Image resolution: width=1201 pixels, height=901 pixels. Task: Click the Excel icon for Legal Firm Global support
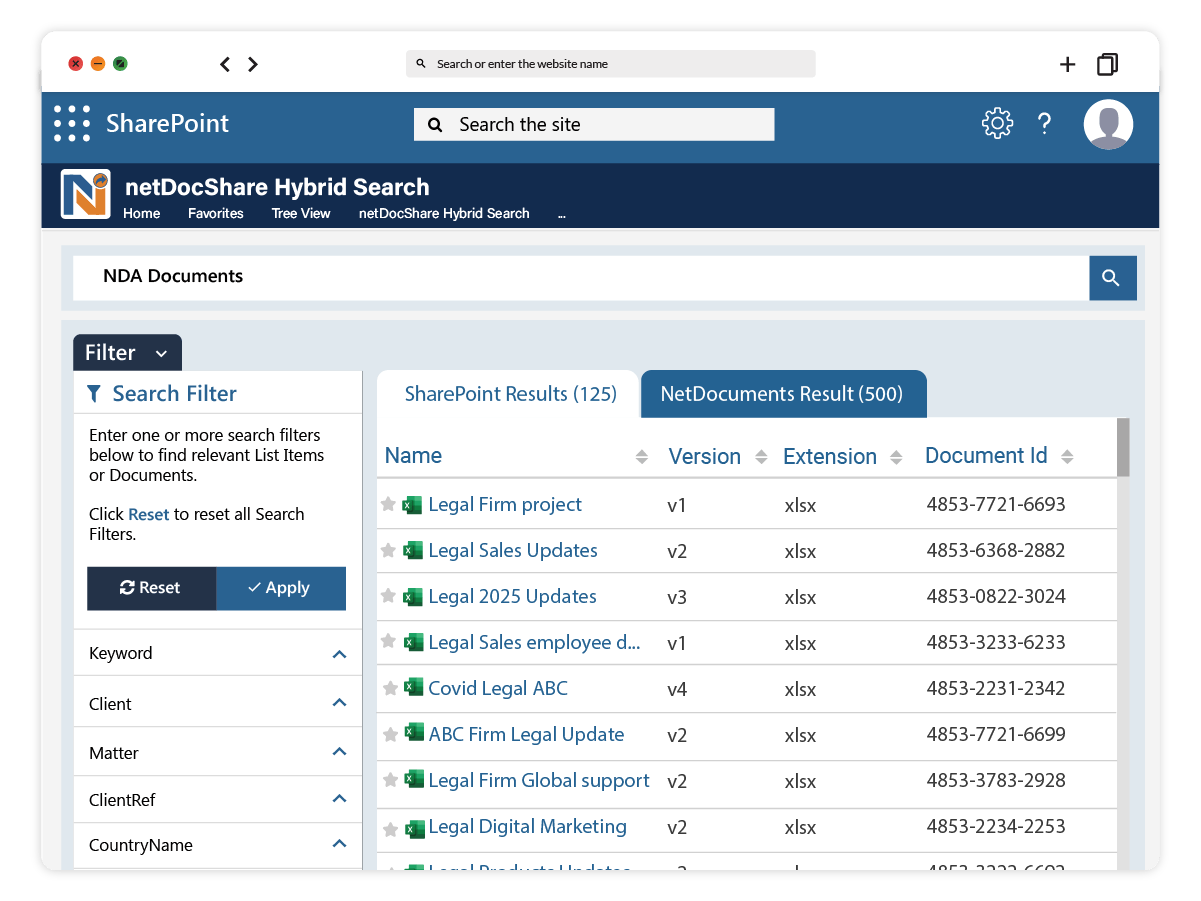413,780
